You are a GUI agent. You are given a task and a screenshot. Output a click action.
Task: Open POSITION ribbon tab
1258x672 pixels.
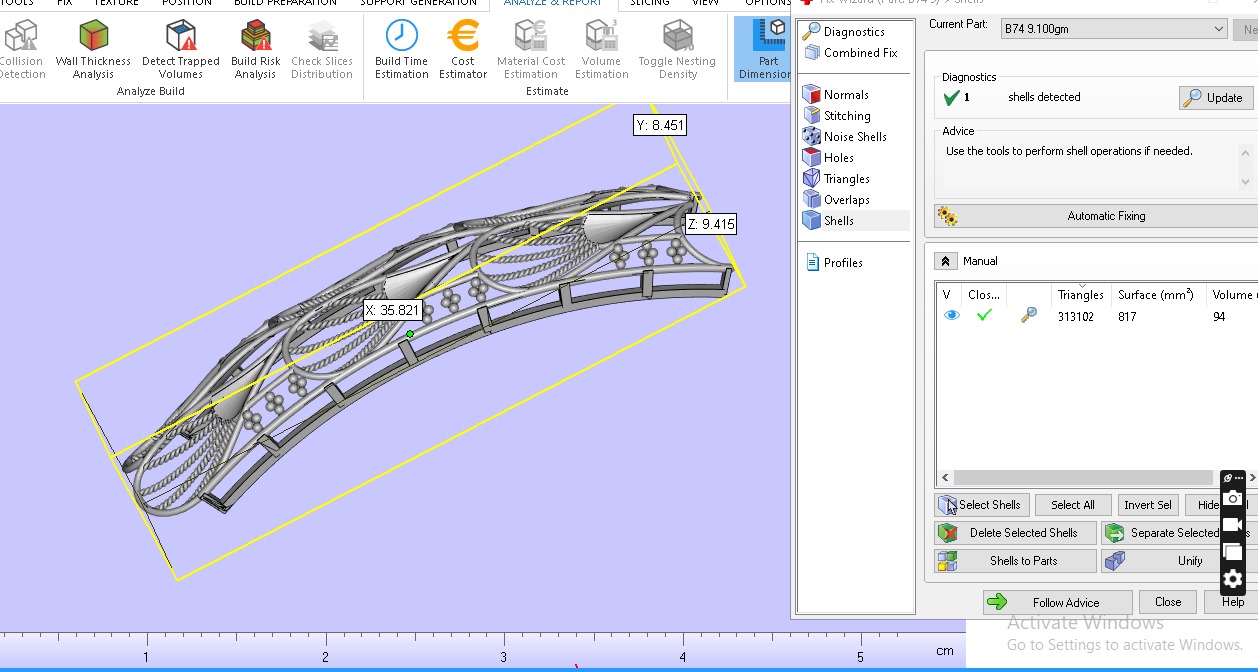click(x=187, y=4)
